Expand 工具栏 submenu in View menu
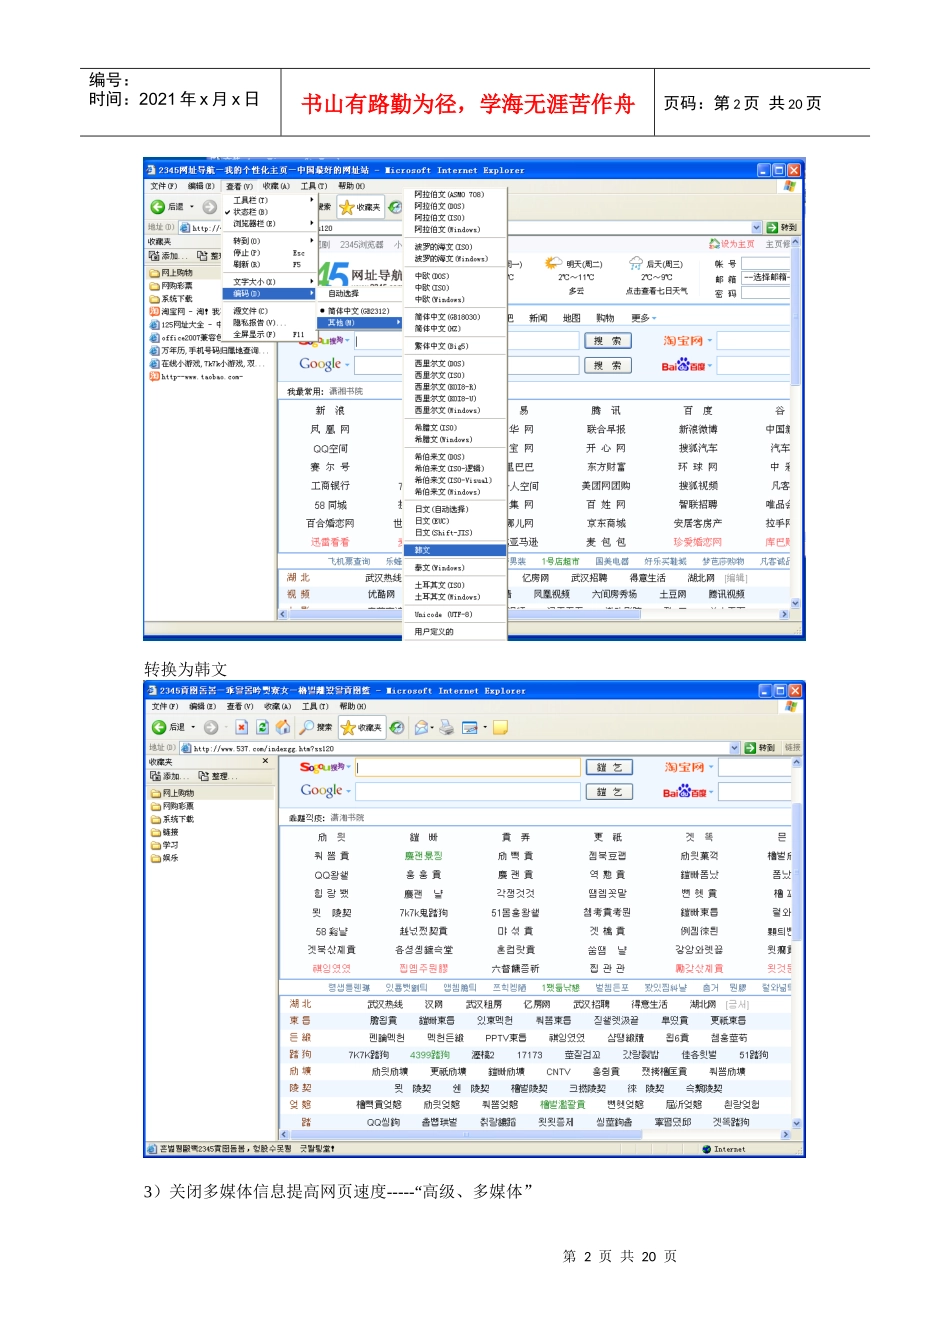The height and width of the screenshot is (1344, 950). 268,200
